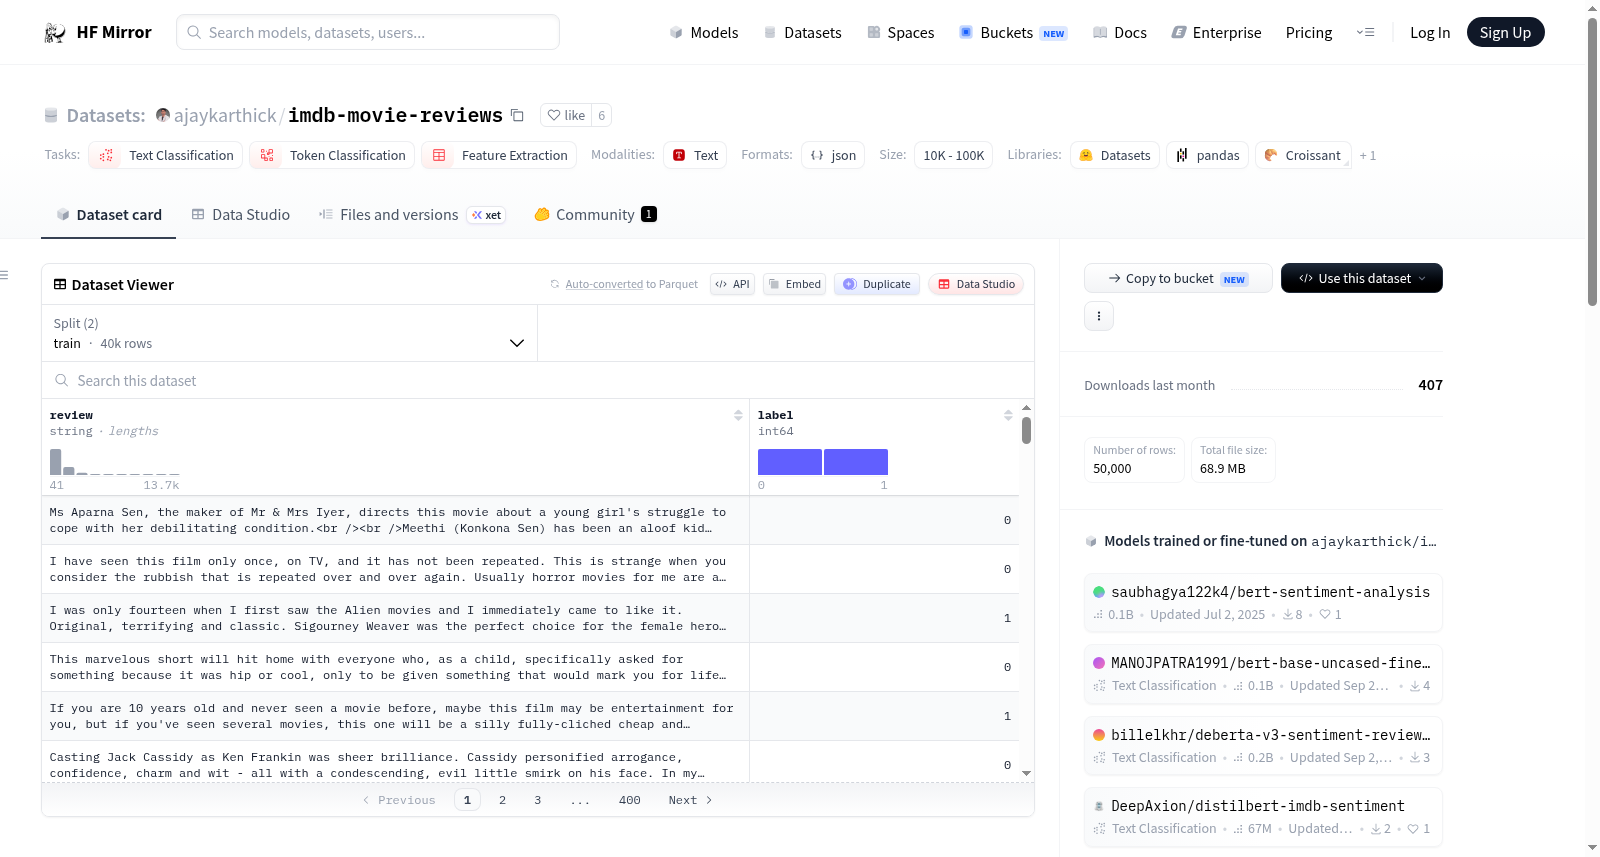Open Enterprise in top navigation

(1216, 33)
